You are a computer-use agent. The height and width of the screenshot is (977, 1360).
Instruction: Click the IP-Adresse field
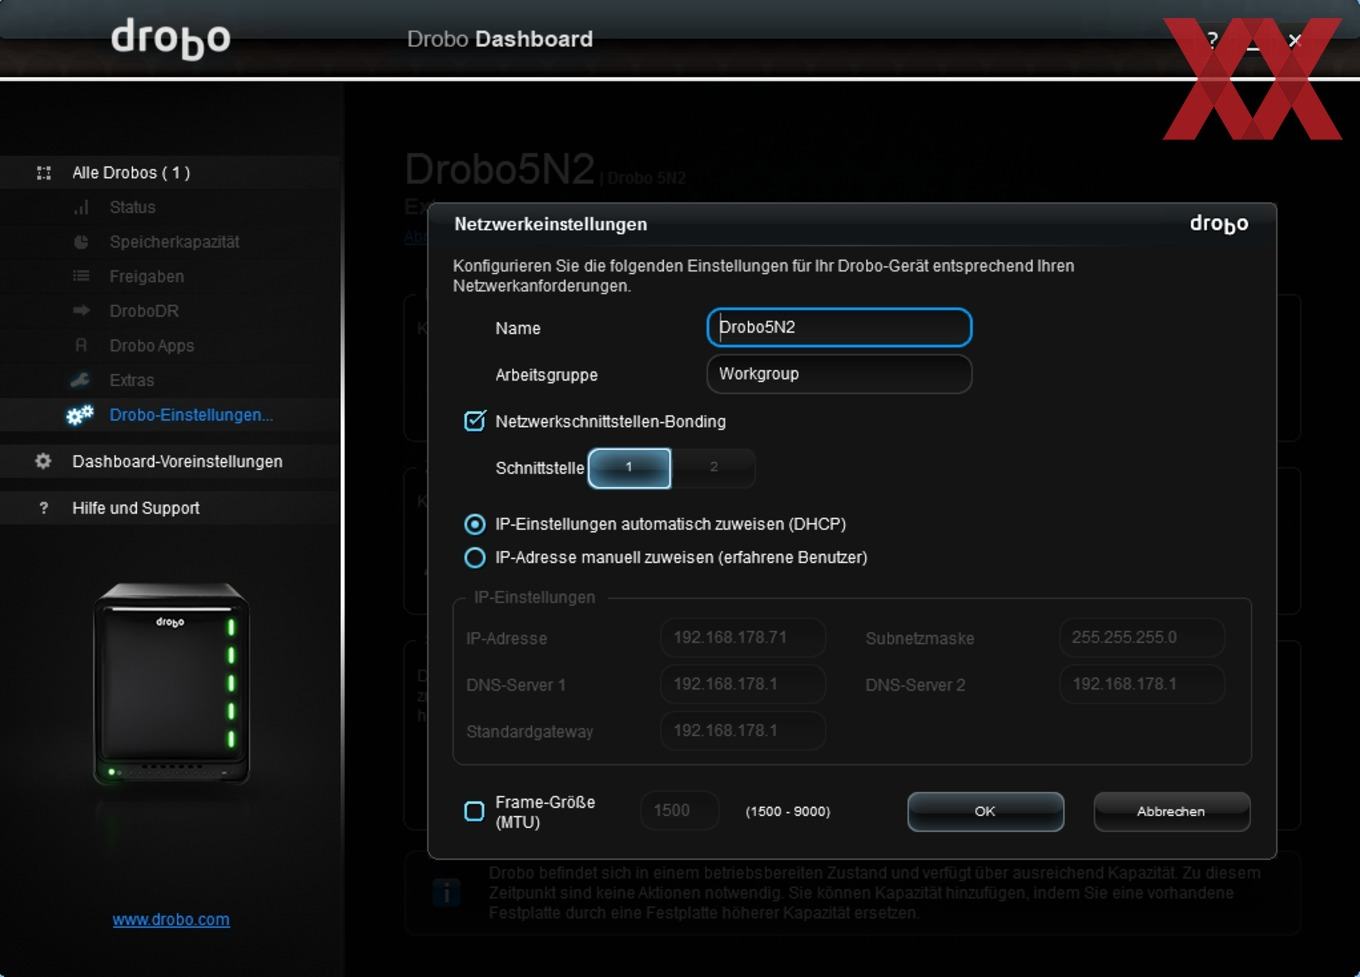[x=743, y=637]
